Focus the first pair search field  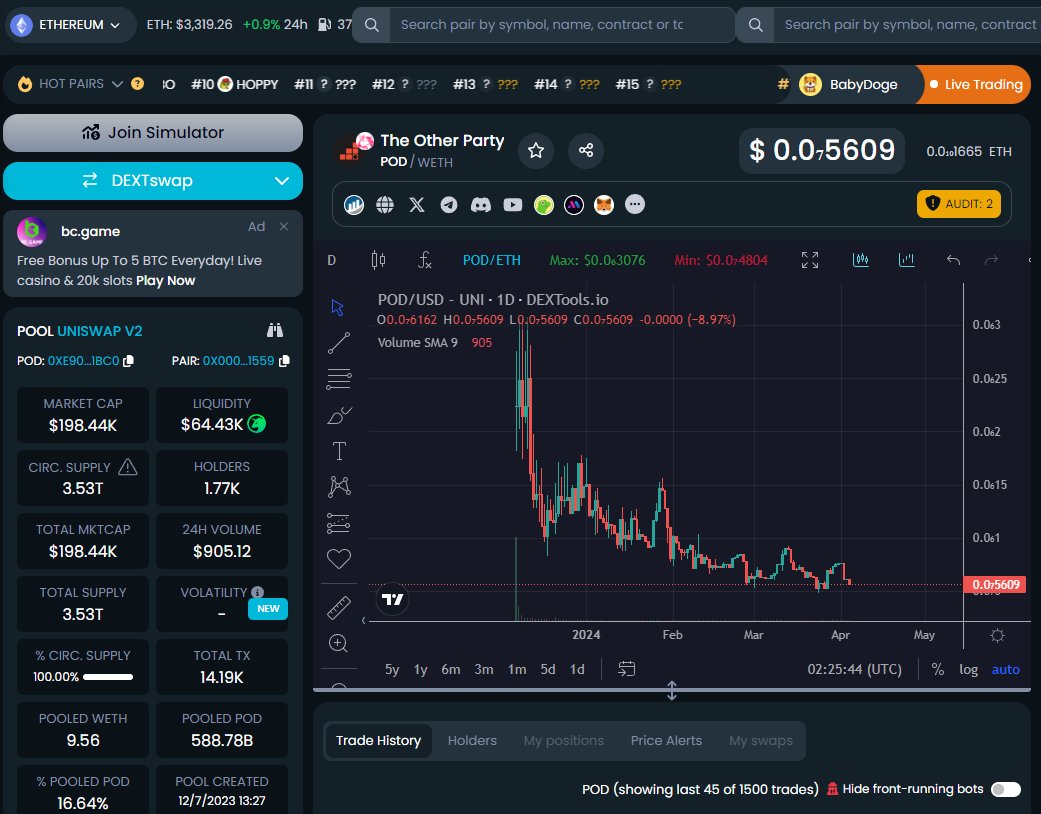point(562,25)
